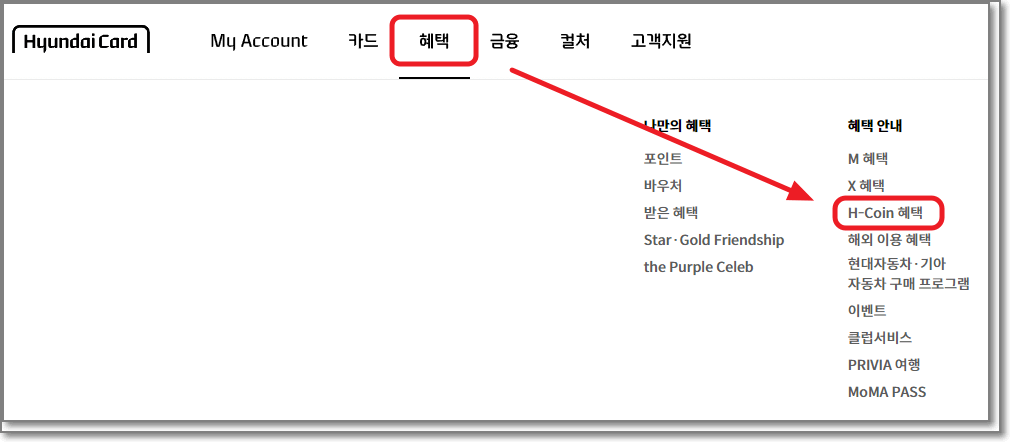Image resolution: width=1010 pixels, height=442 pixels.
Task: Open 현대자동차·기아 자동차 구매 프로그램 link
Action: [x=908, y=273]
